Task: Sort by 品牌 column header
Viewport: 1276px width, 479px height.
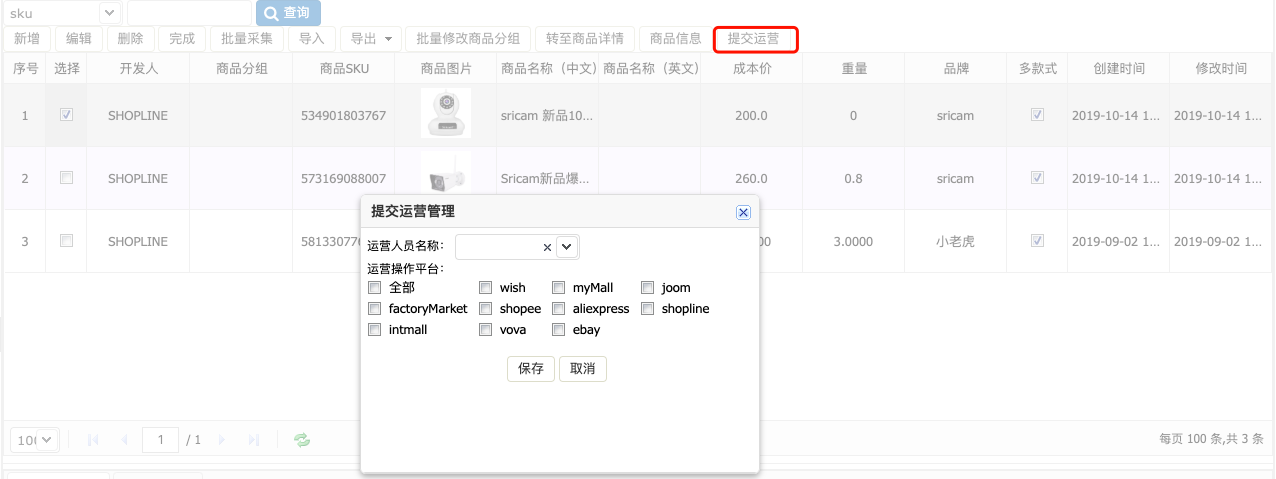Action: click(x=956, y=69)
